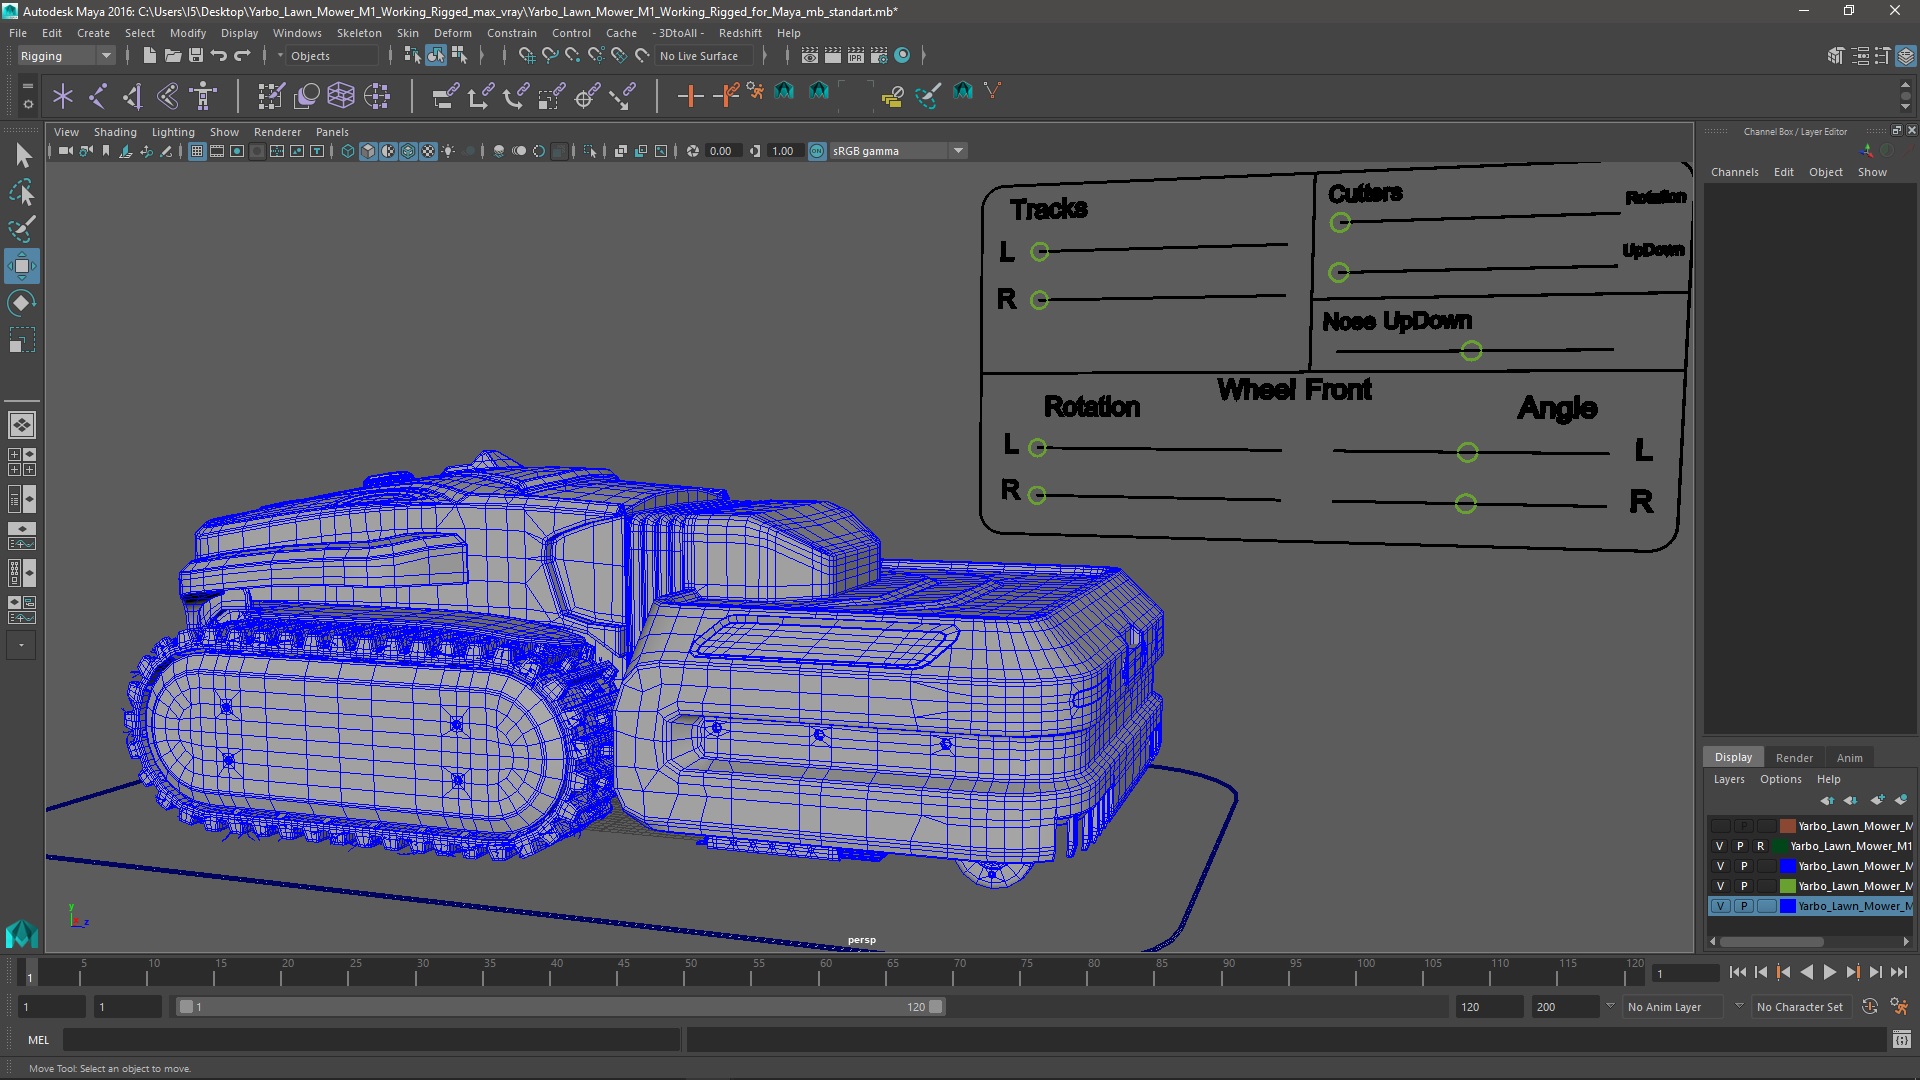Open the Skeleton menu
This screenshot has height=1080, width=1920.
point(358,33)
